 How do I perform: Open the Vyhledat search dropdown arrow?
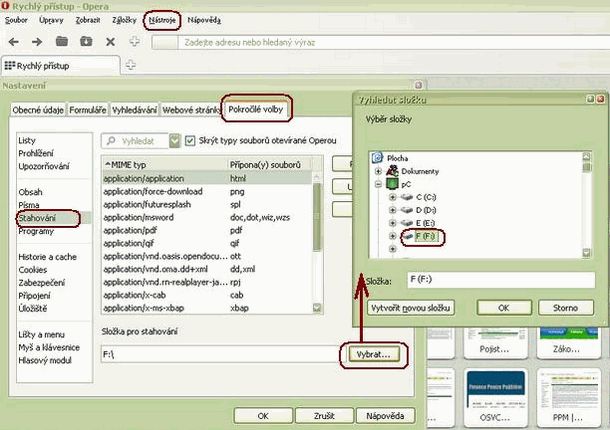175,140
